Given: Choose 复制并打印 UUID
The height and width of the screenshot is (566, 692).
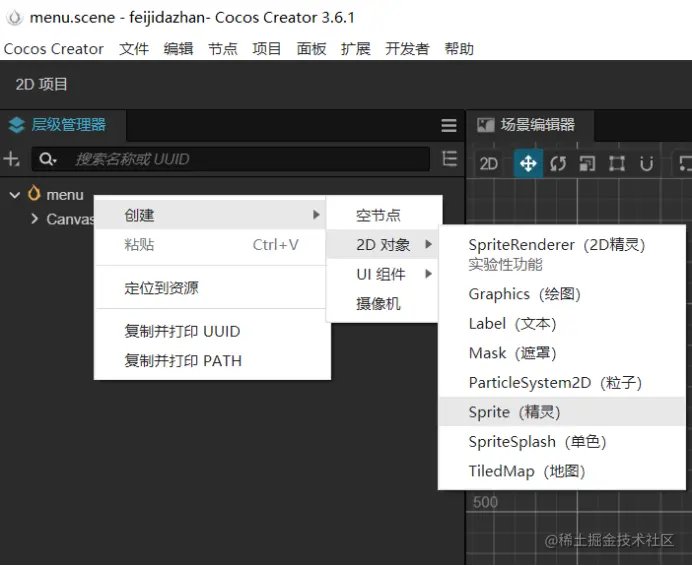Looking at the screenshot, I should [x=210, y=331].
